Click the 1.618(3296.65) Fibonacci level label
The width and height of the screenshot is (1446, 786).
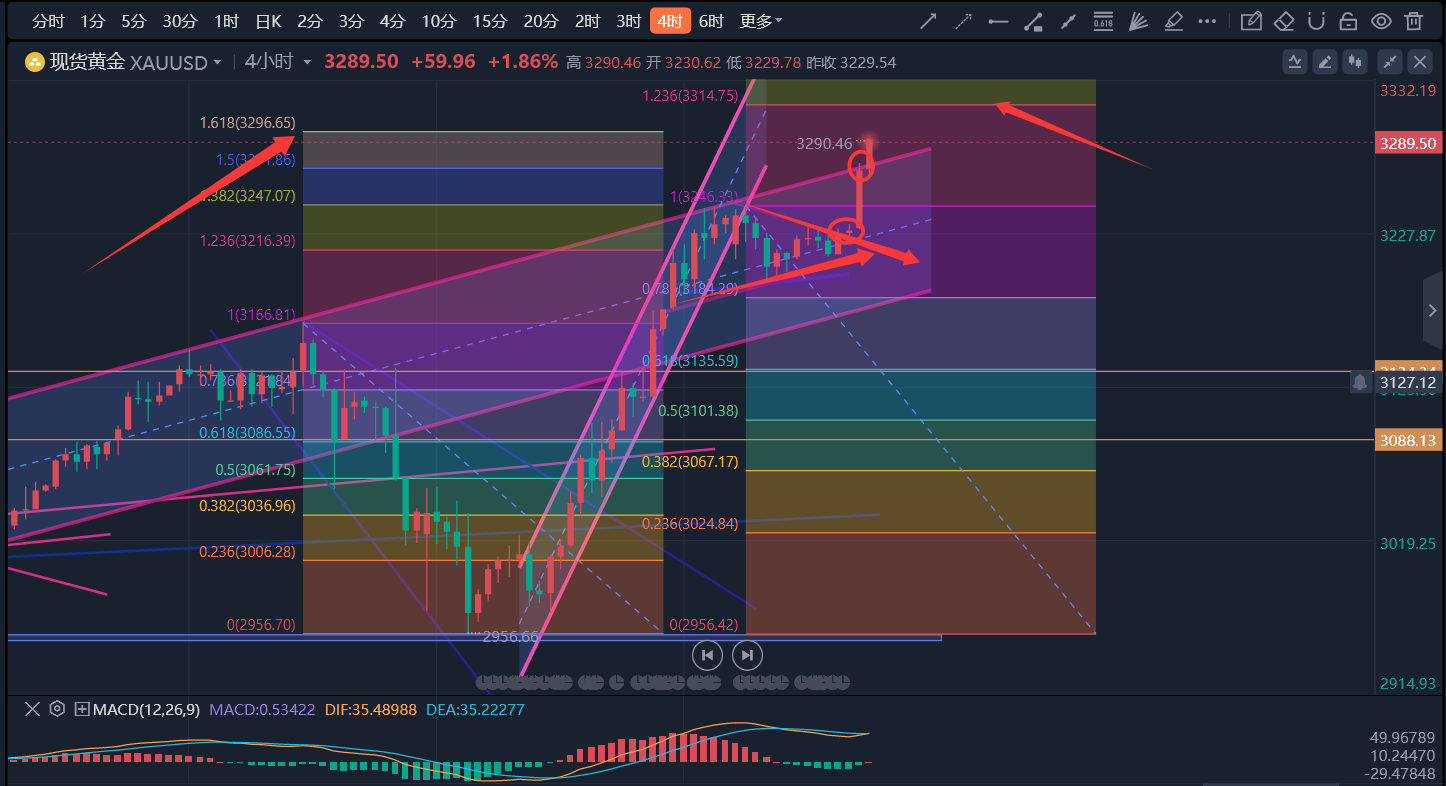[247, 123]
